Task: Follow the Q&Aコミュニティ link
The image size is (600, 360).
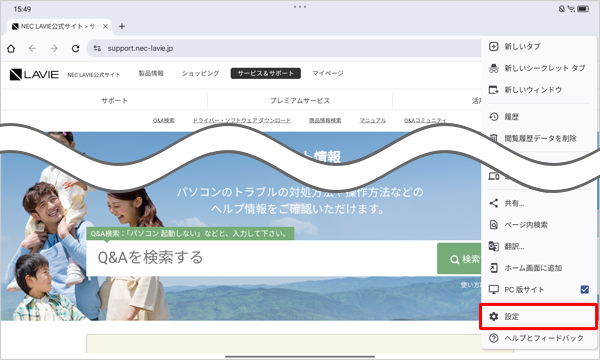Action: [x=425, y=120]
